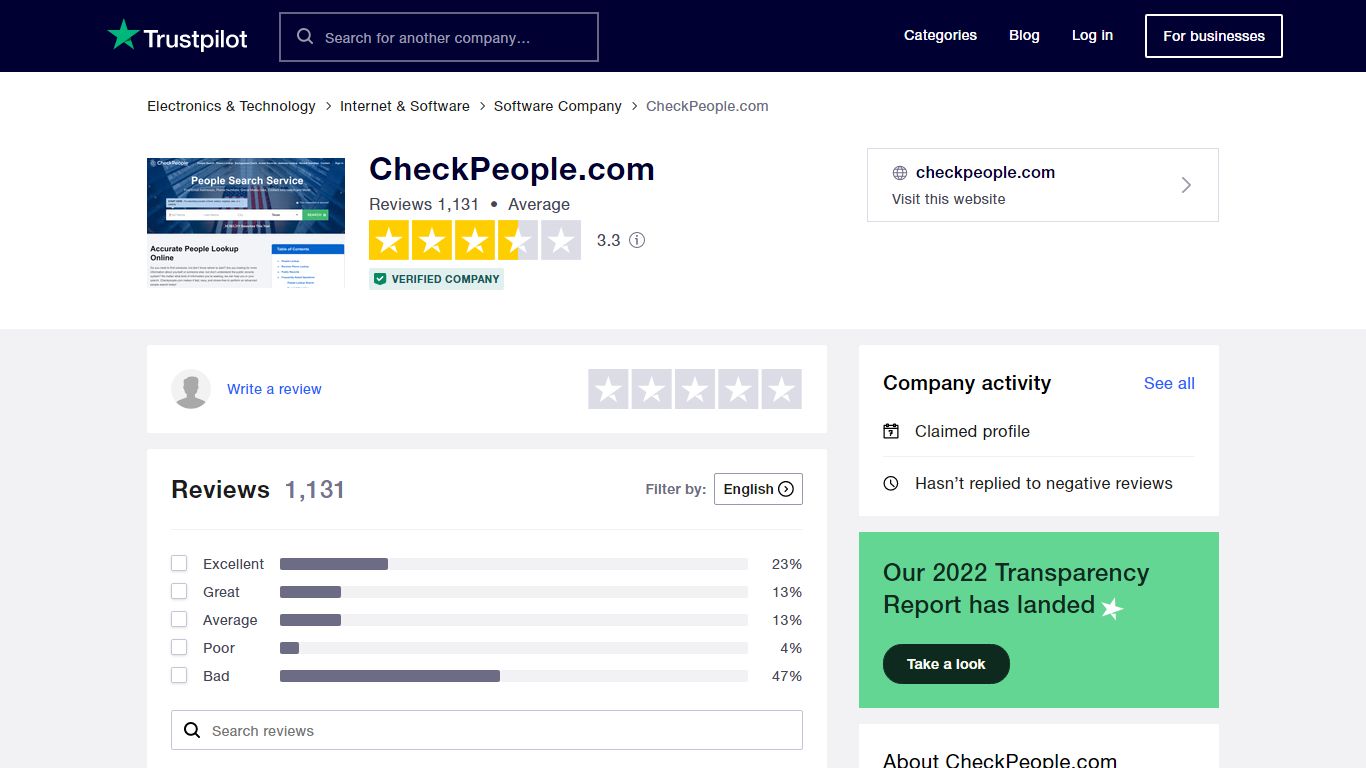This screenshot has width=1366, height=768.
Task: Click the CheckPeople.com page heading
Action: [x=512, y=169]
